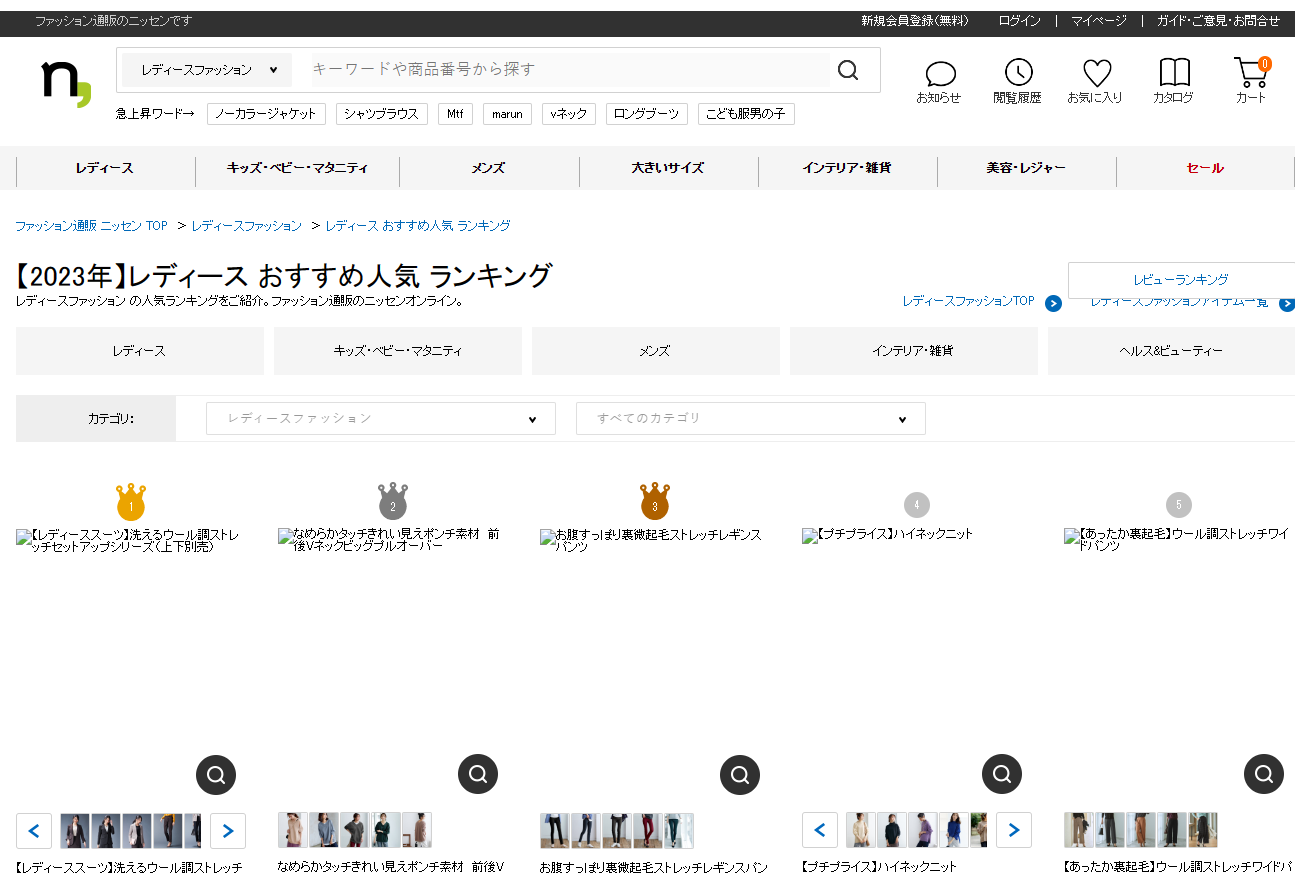Open カテゴリ レディースファッション filter dropdown
1295x874 pixels.
(x=381, y=418)
